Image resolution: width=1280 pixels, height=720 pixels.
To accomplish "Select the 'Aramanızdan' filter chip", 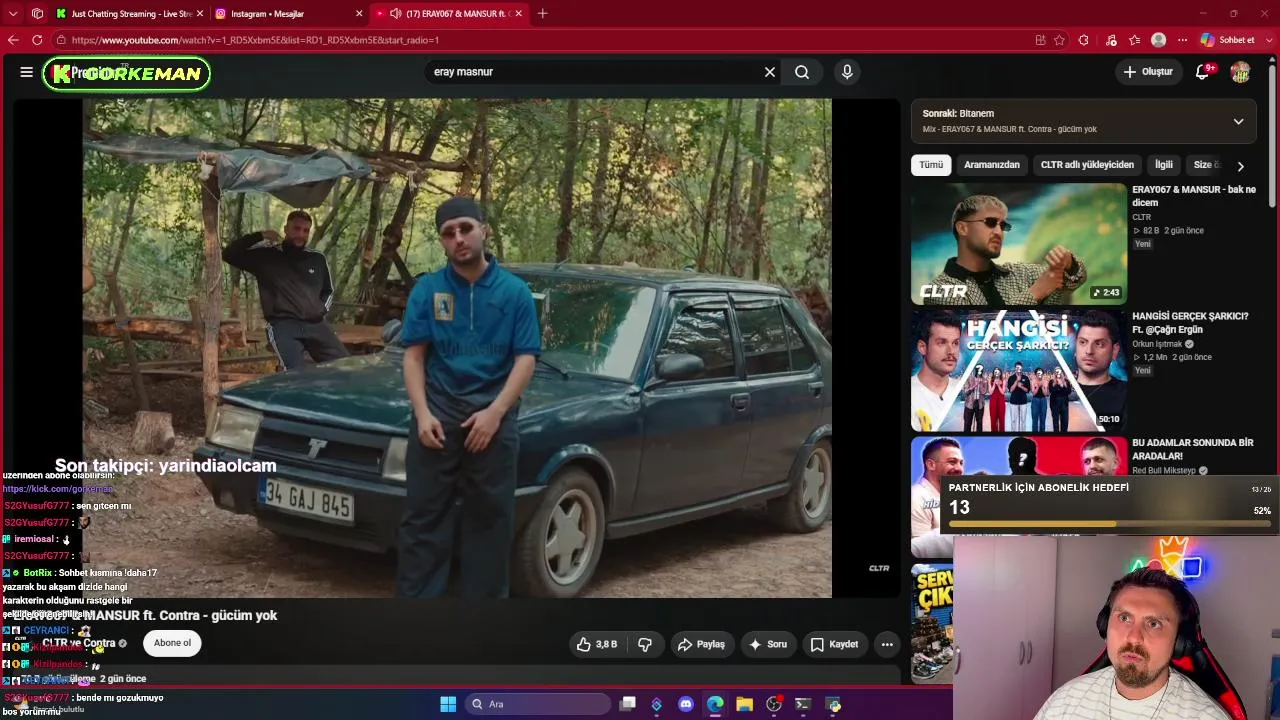I will pyautogui.click(x=992, y=165).
